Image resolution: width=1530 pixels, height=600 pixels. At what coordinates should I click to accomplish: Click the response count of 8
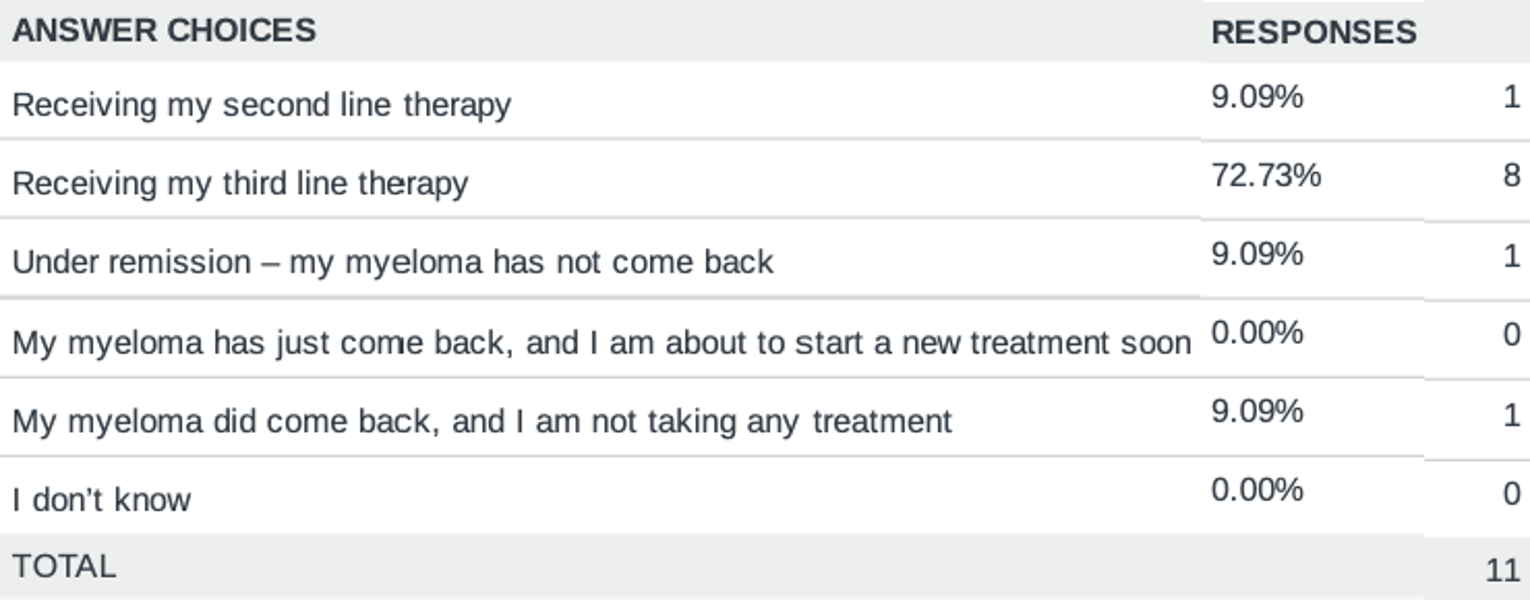click(1511, 175)
